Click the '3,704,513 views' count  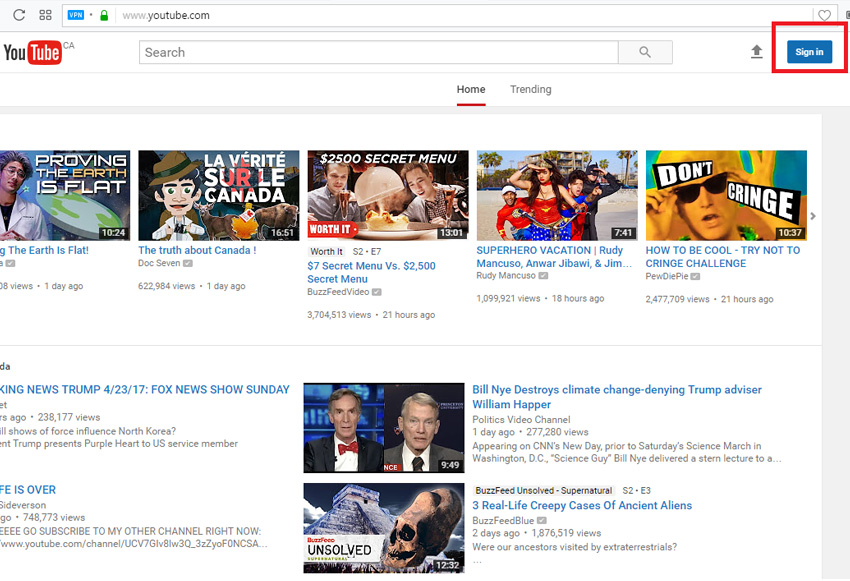tap(339, 315)
